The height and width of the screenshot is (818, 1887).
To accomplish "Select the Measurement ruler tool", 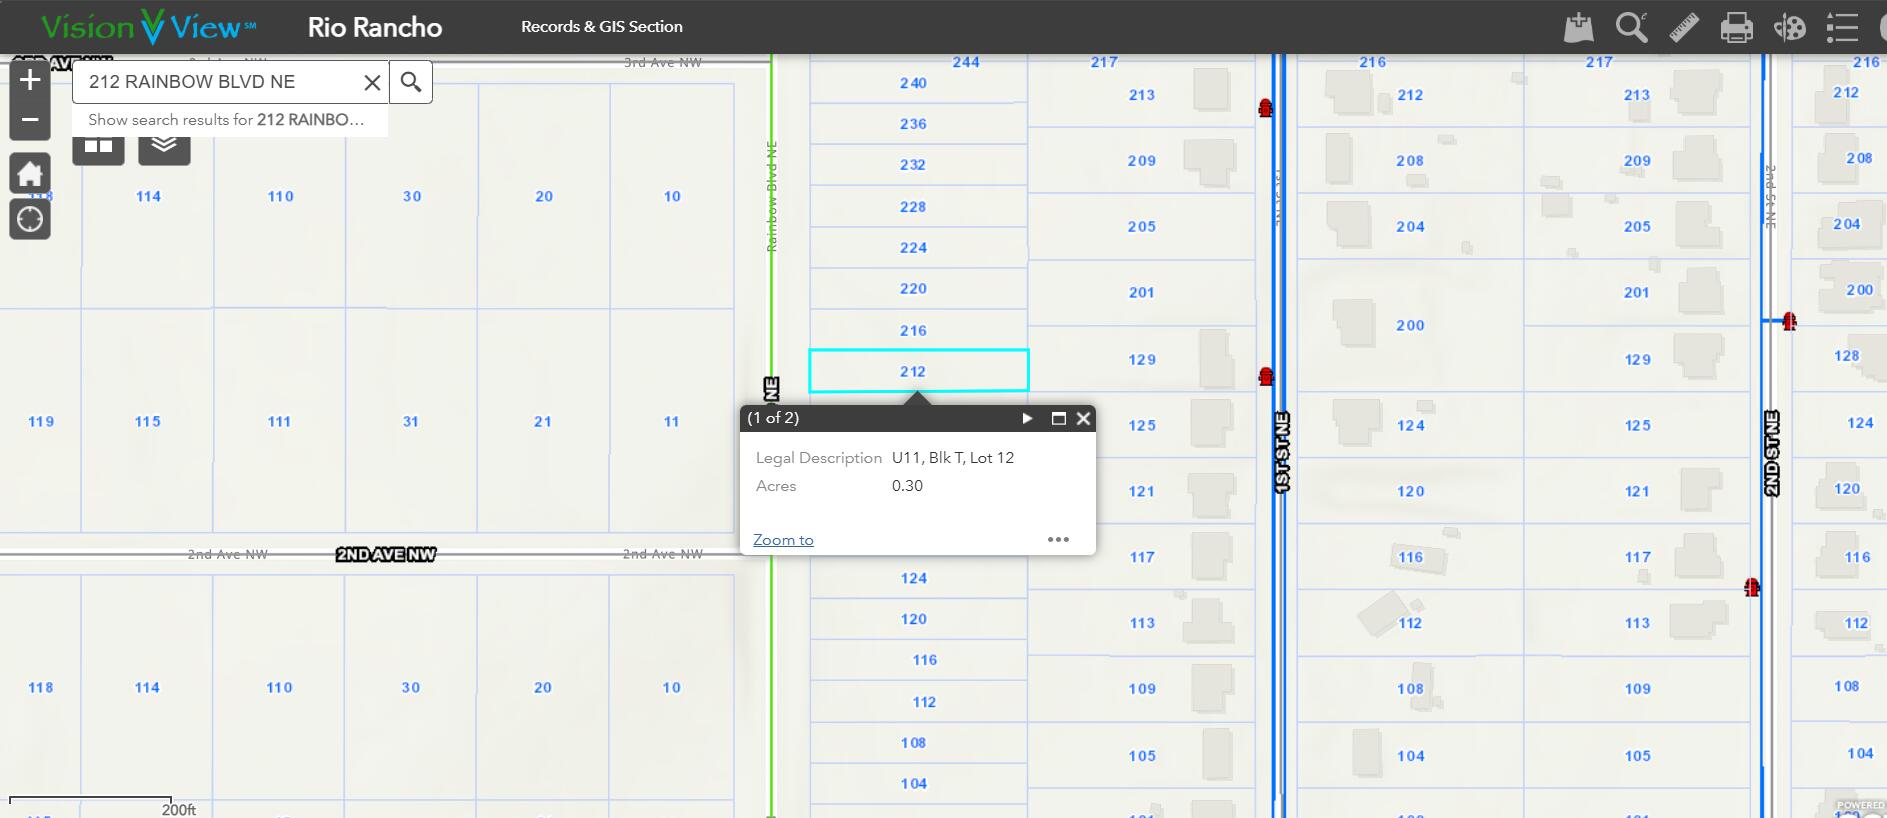I will 1684,27.
